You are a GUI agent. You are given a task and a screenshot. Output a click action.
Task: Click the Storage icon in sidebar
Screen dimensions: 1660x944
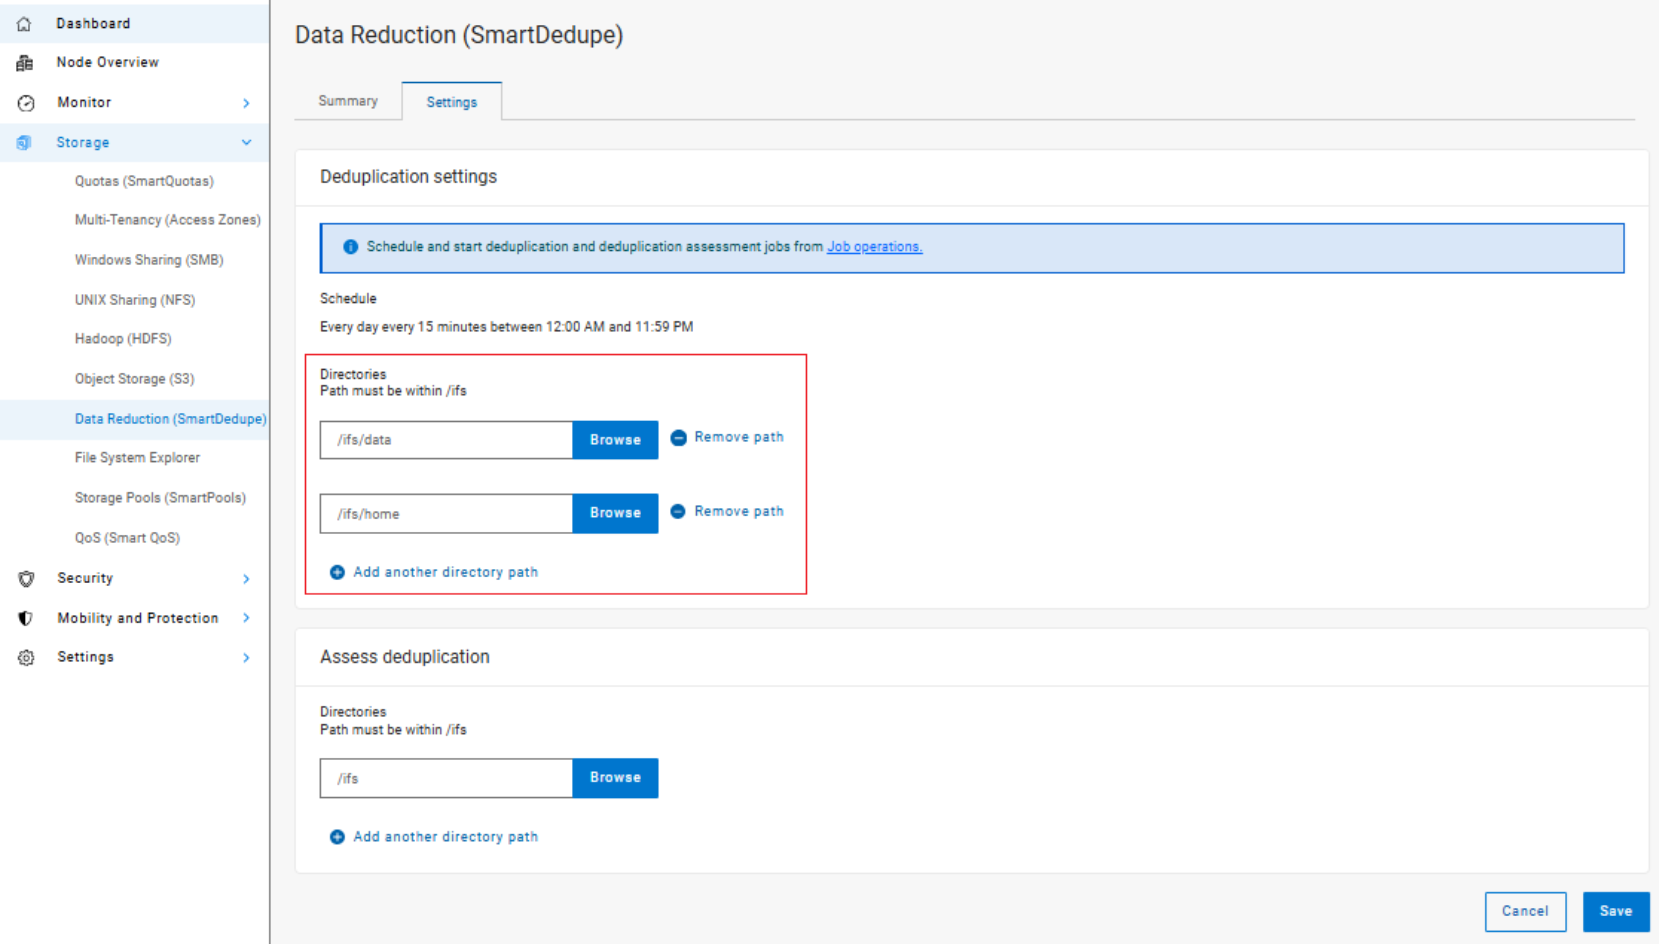click(x=24, y=143)
